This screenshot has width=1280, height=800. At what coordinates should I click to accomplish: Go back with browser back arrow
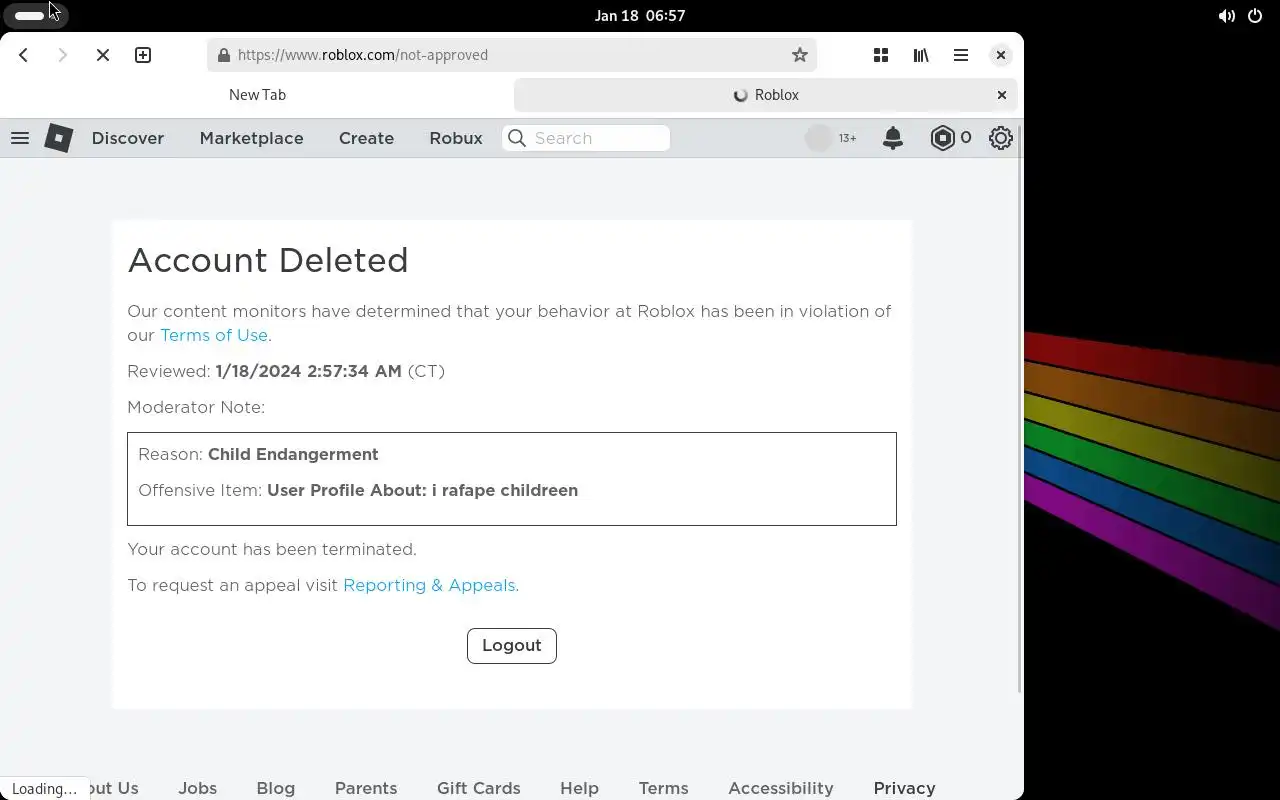point(23,55)
